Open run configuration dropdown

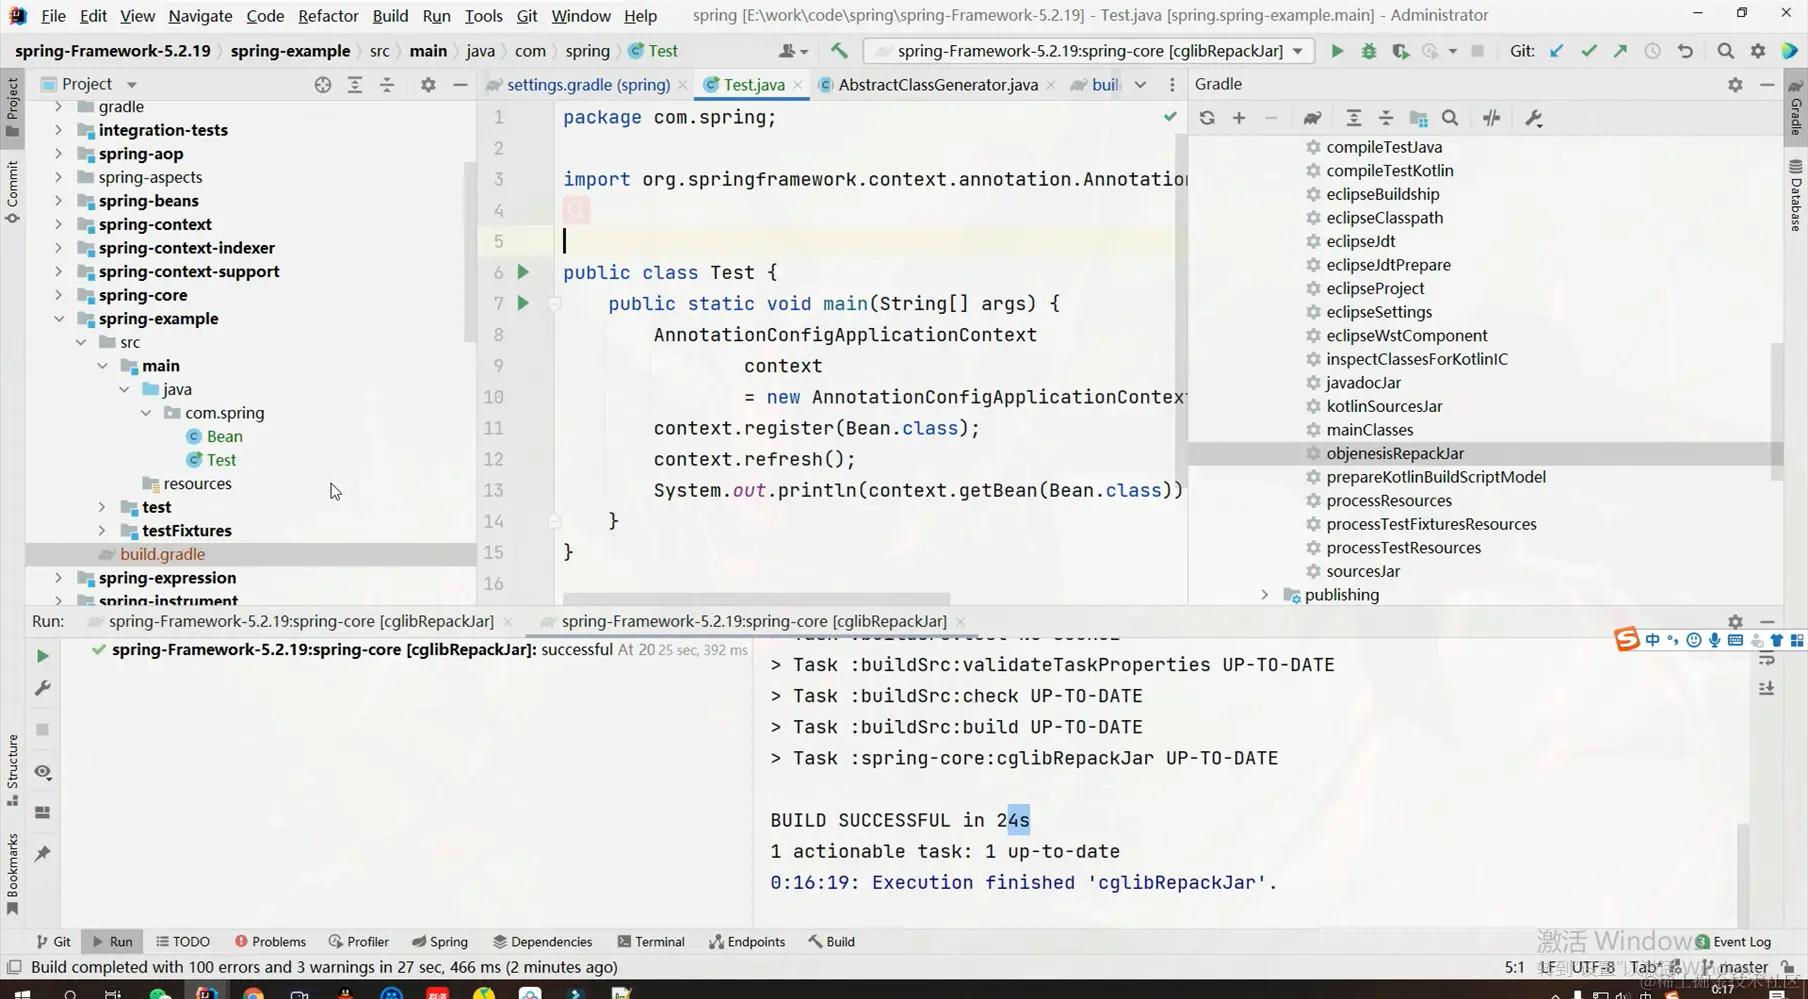[1298, 51]
